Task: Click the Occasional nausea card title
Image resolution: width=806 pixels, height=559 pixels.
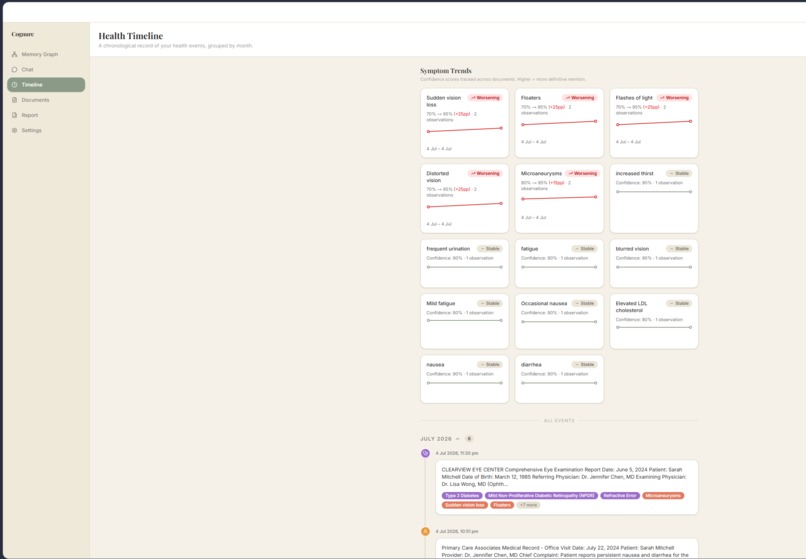Action: [x=544, y=303]
